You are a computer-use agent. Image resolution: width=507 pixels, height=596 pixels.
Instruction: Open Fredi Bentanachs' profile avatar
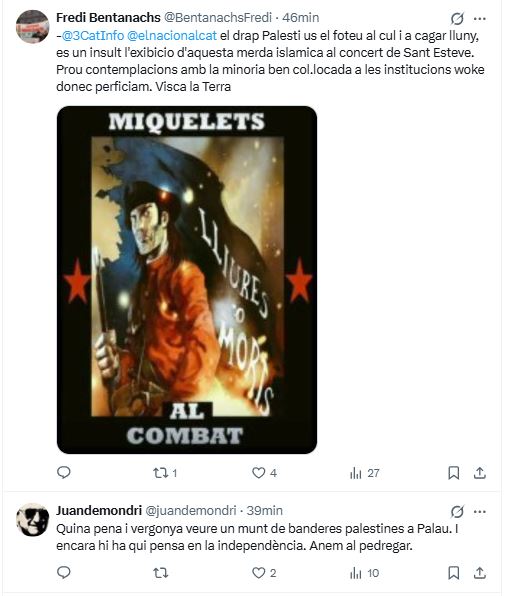pyautogui.click(x=32, y=27)
